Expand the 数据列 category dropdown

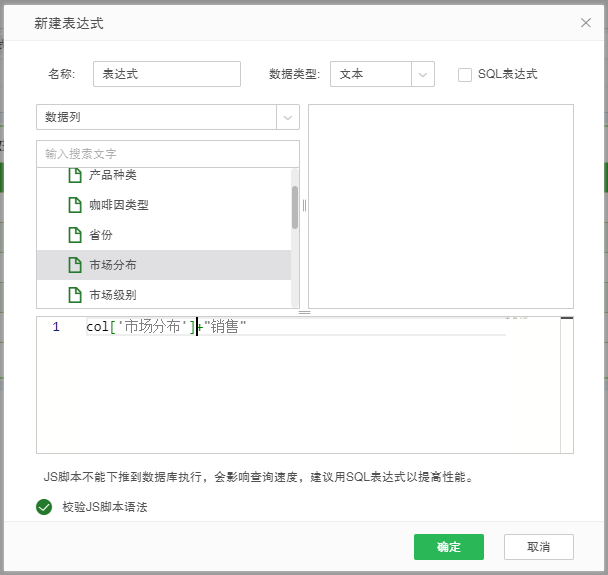(288, 117)
